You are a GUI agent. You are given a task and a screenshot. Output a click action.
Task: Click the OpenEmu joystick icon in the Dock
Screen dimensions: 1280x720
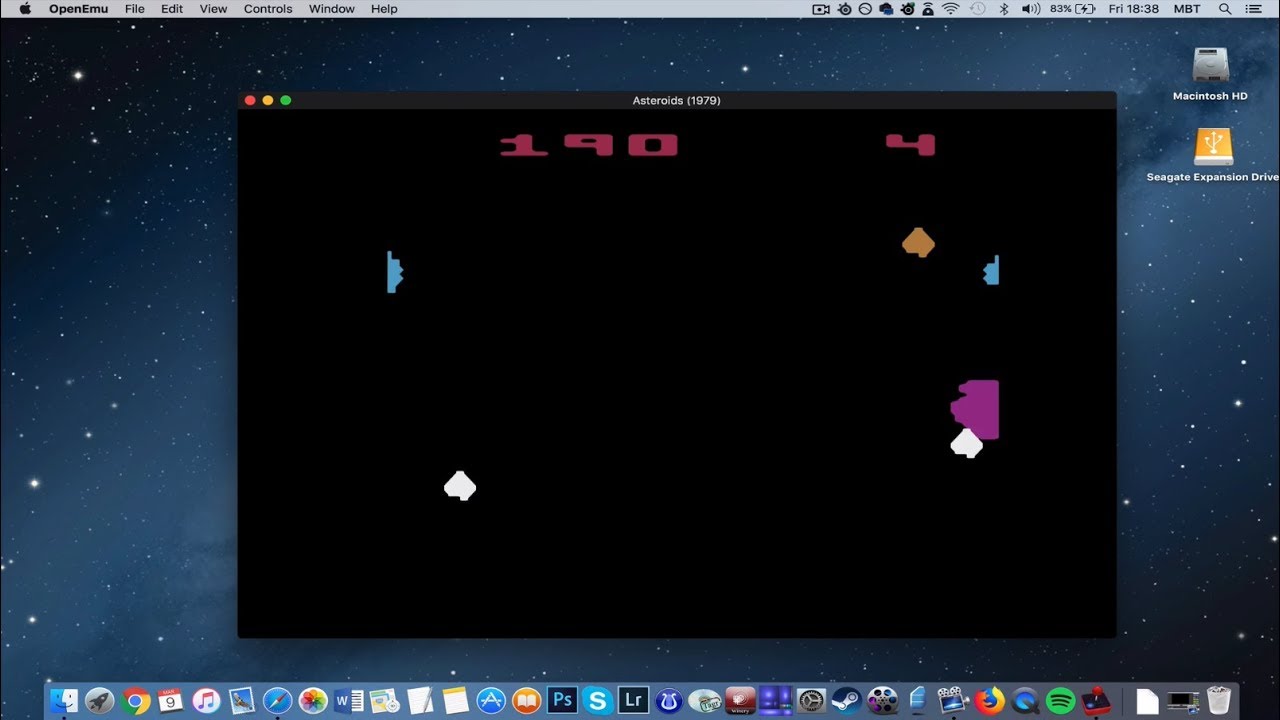point(1096,701)
